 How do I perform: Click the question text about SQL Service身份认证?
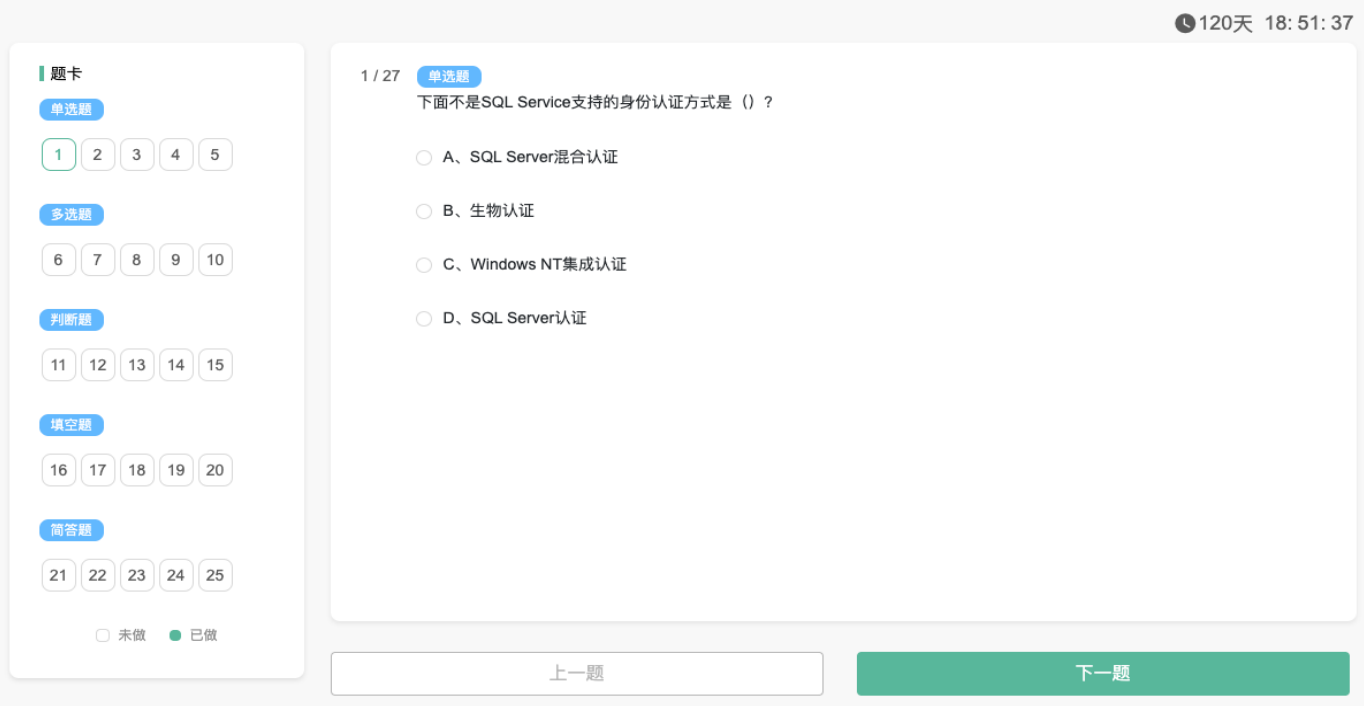595,102
